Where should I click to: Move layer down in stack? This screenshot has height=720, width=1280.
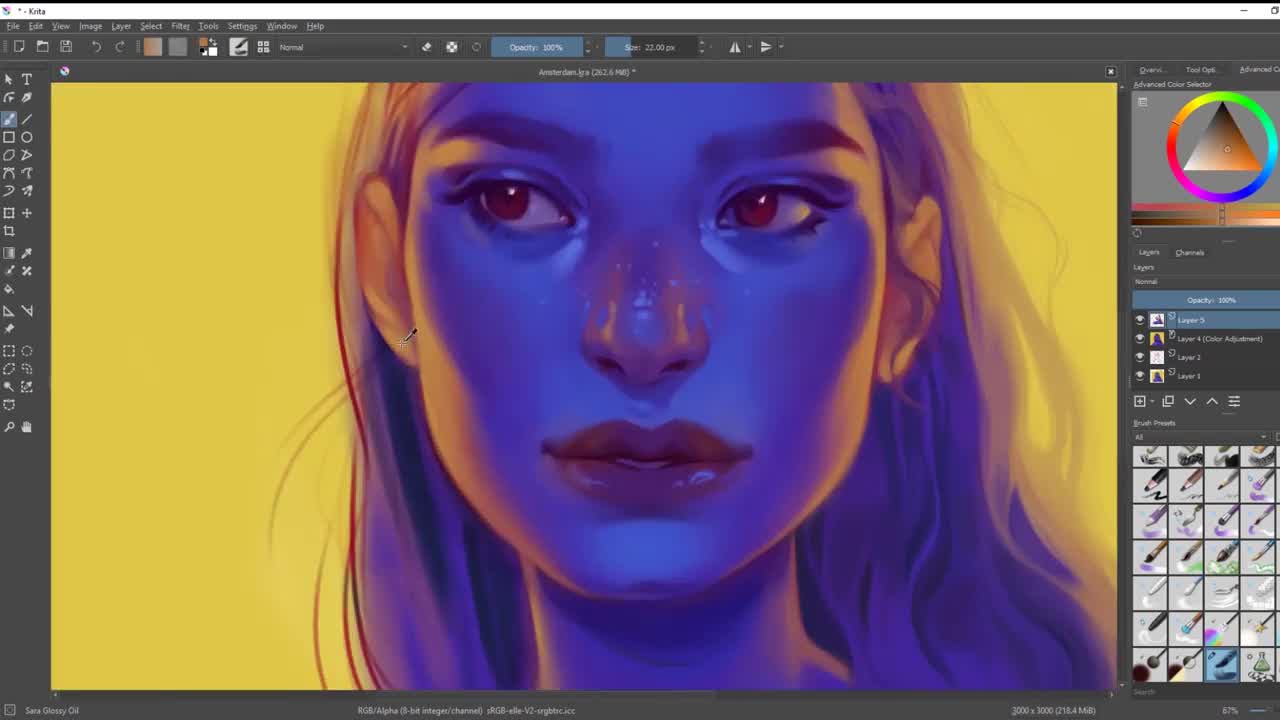pyautogui.click(x=1190, y=402)
